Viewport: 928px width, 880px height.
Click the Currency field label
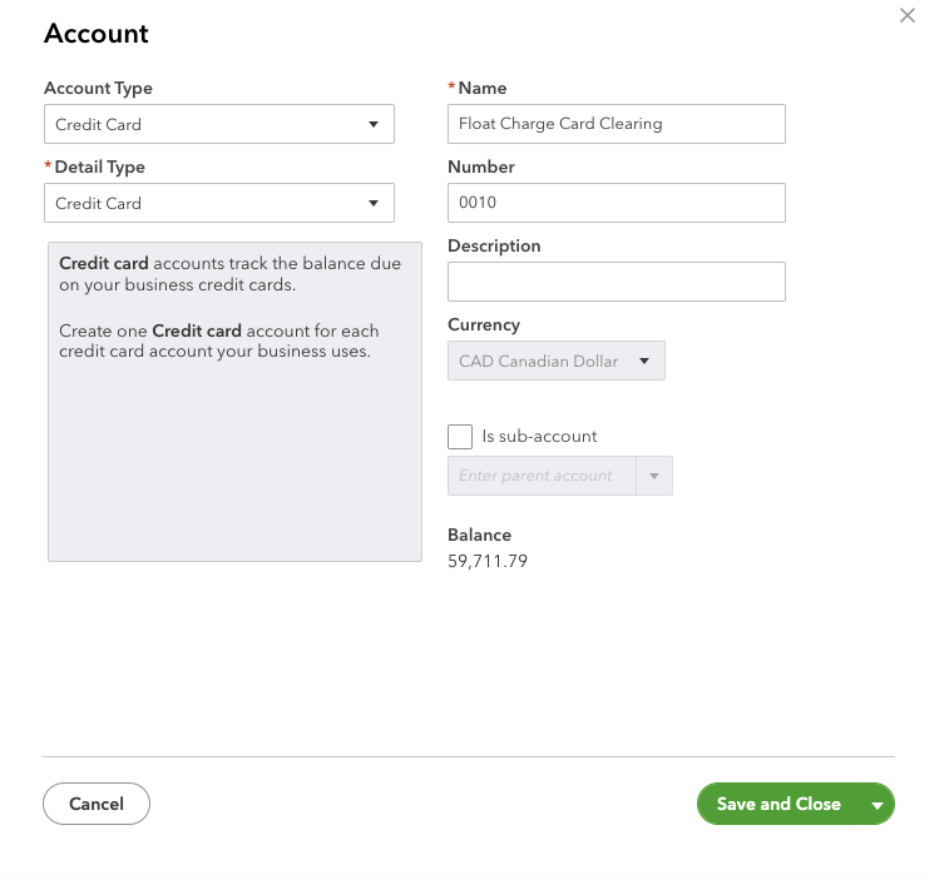point(484,325)
